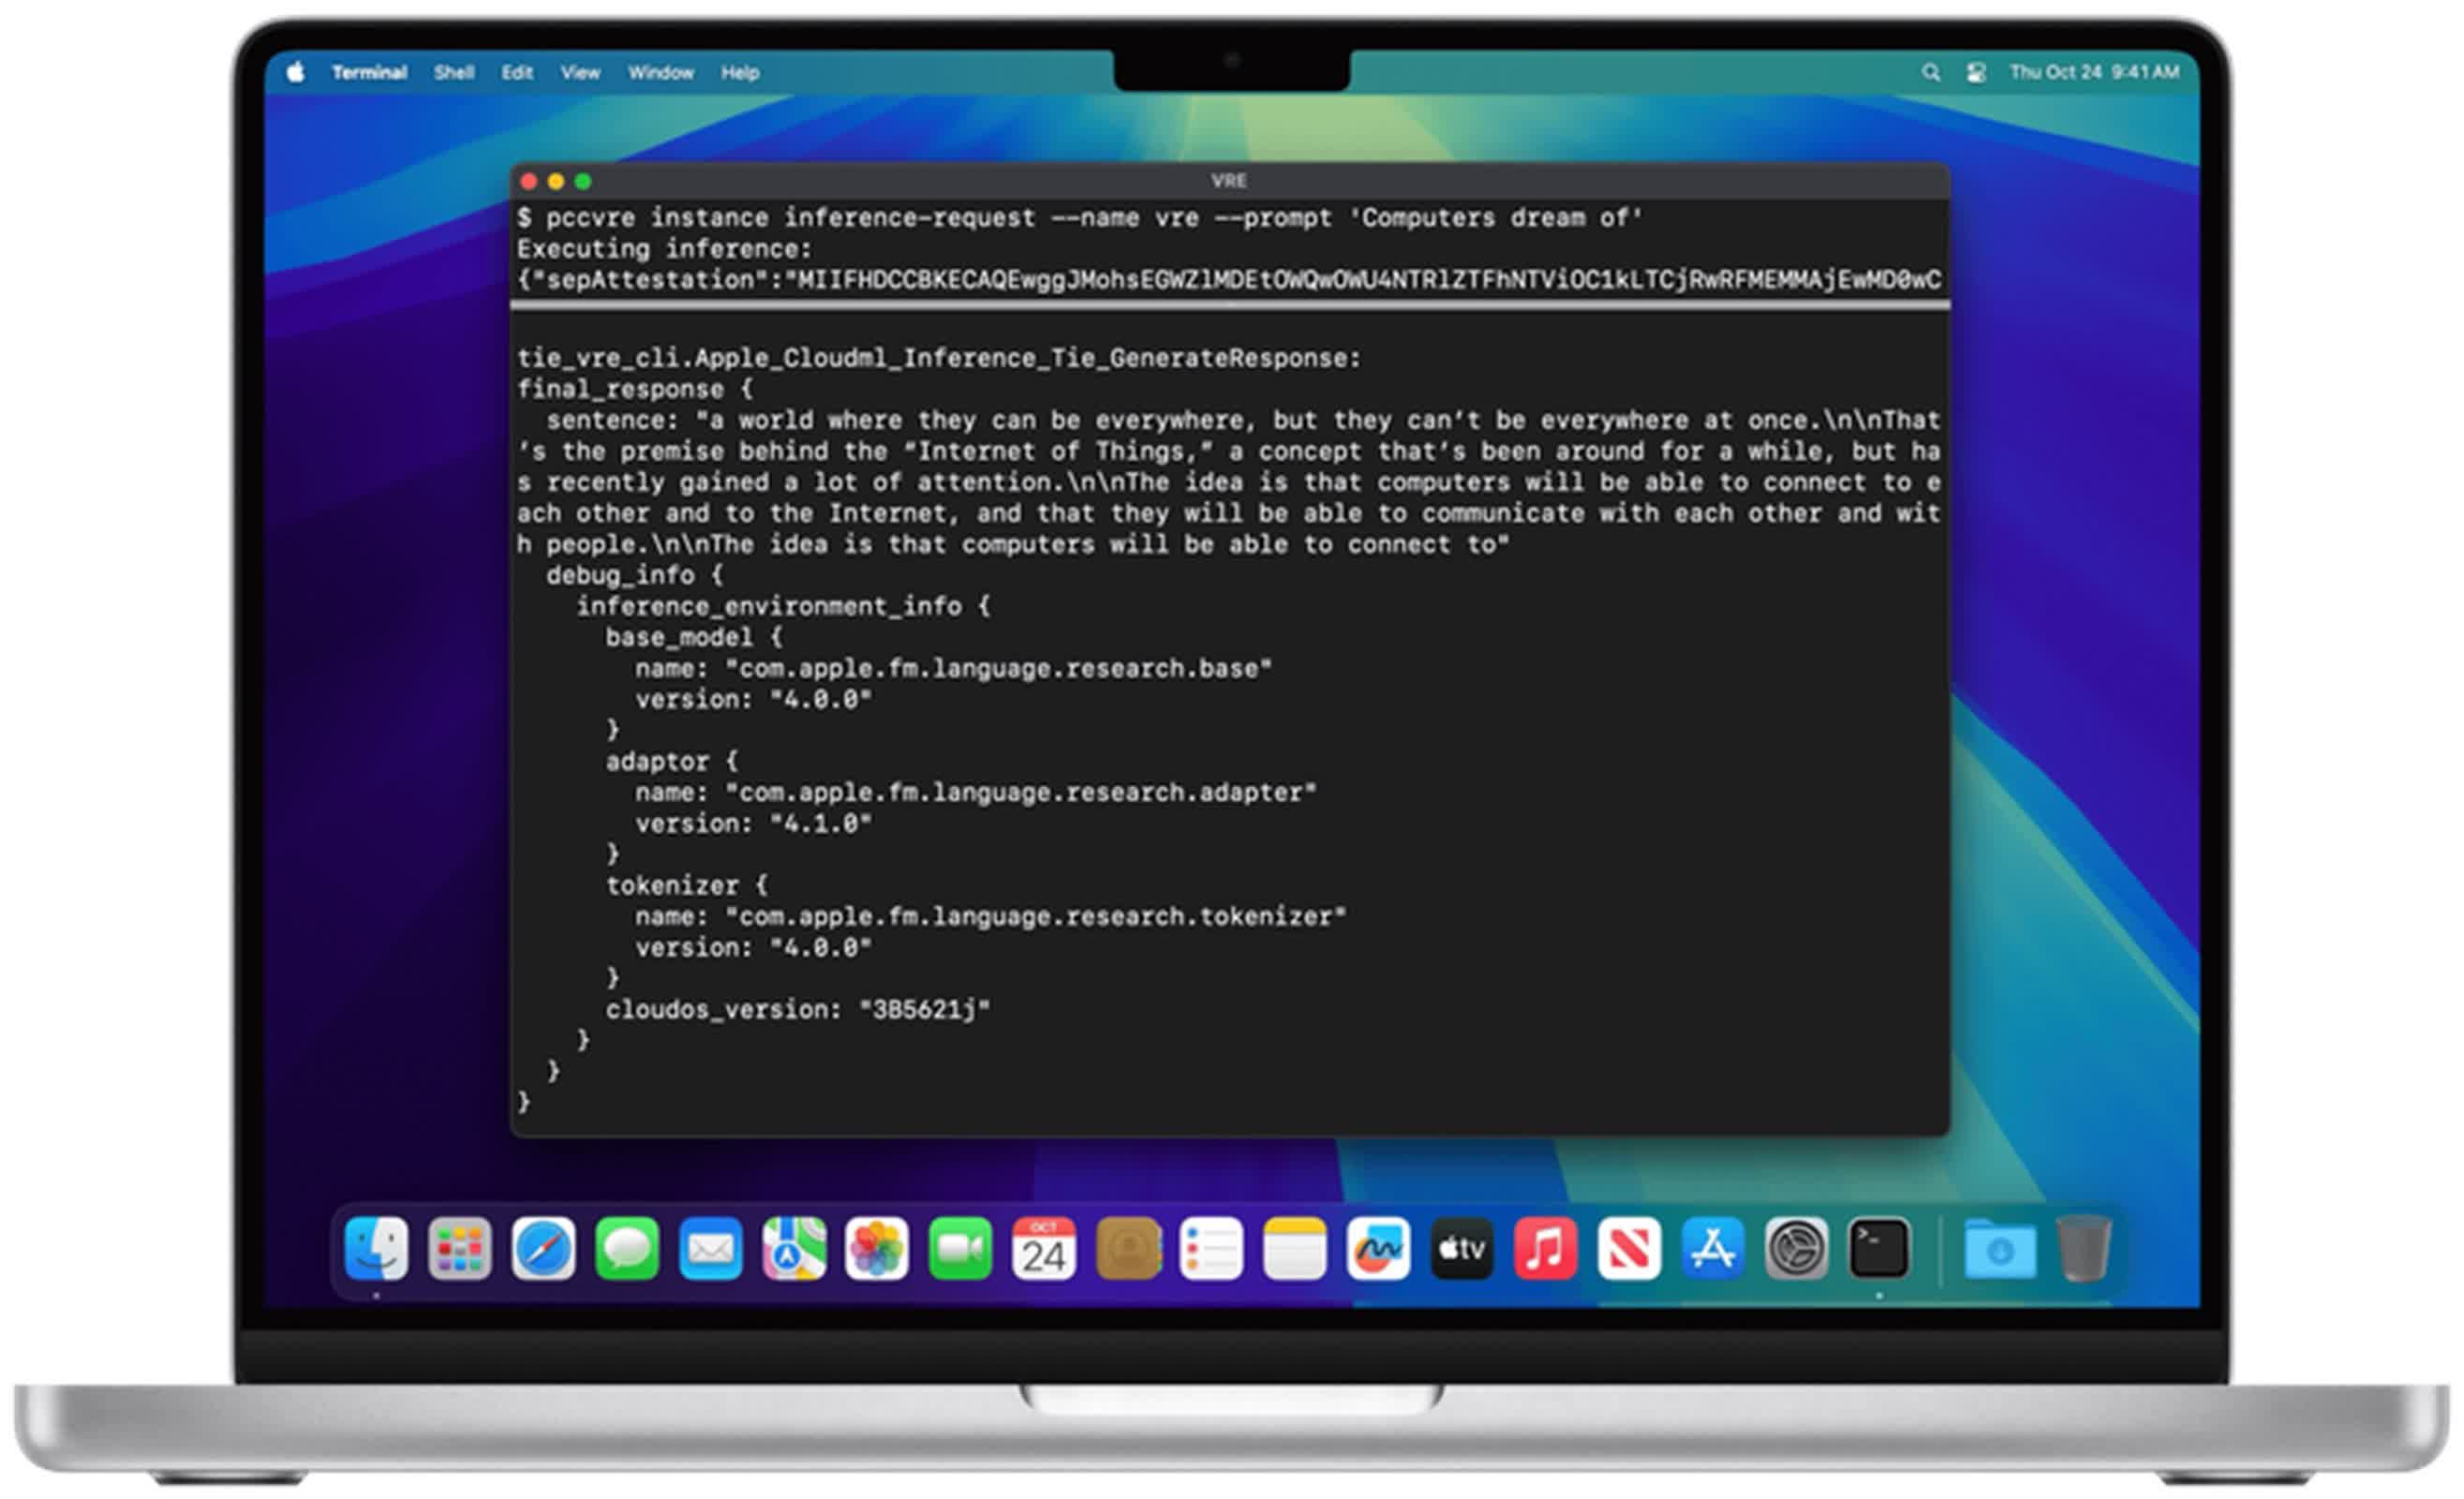Click the line starting with "sentence:"
The width and height of the screenshot is (2464, 1499).
(1243, 420)
